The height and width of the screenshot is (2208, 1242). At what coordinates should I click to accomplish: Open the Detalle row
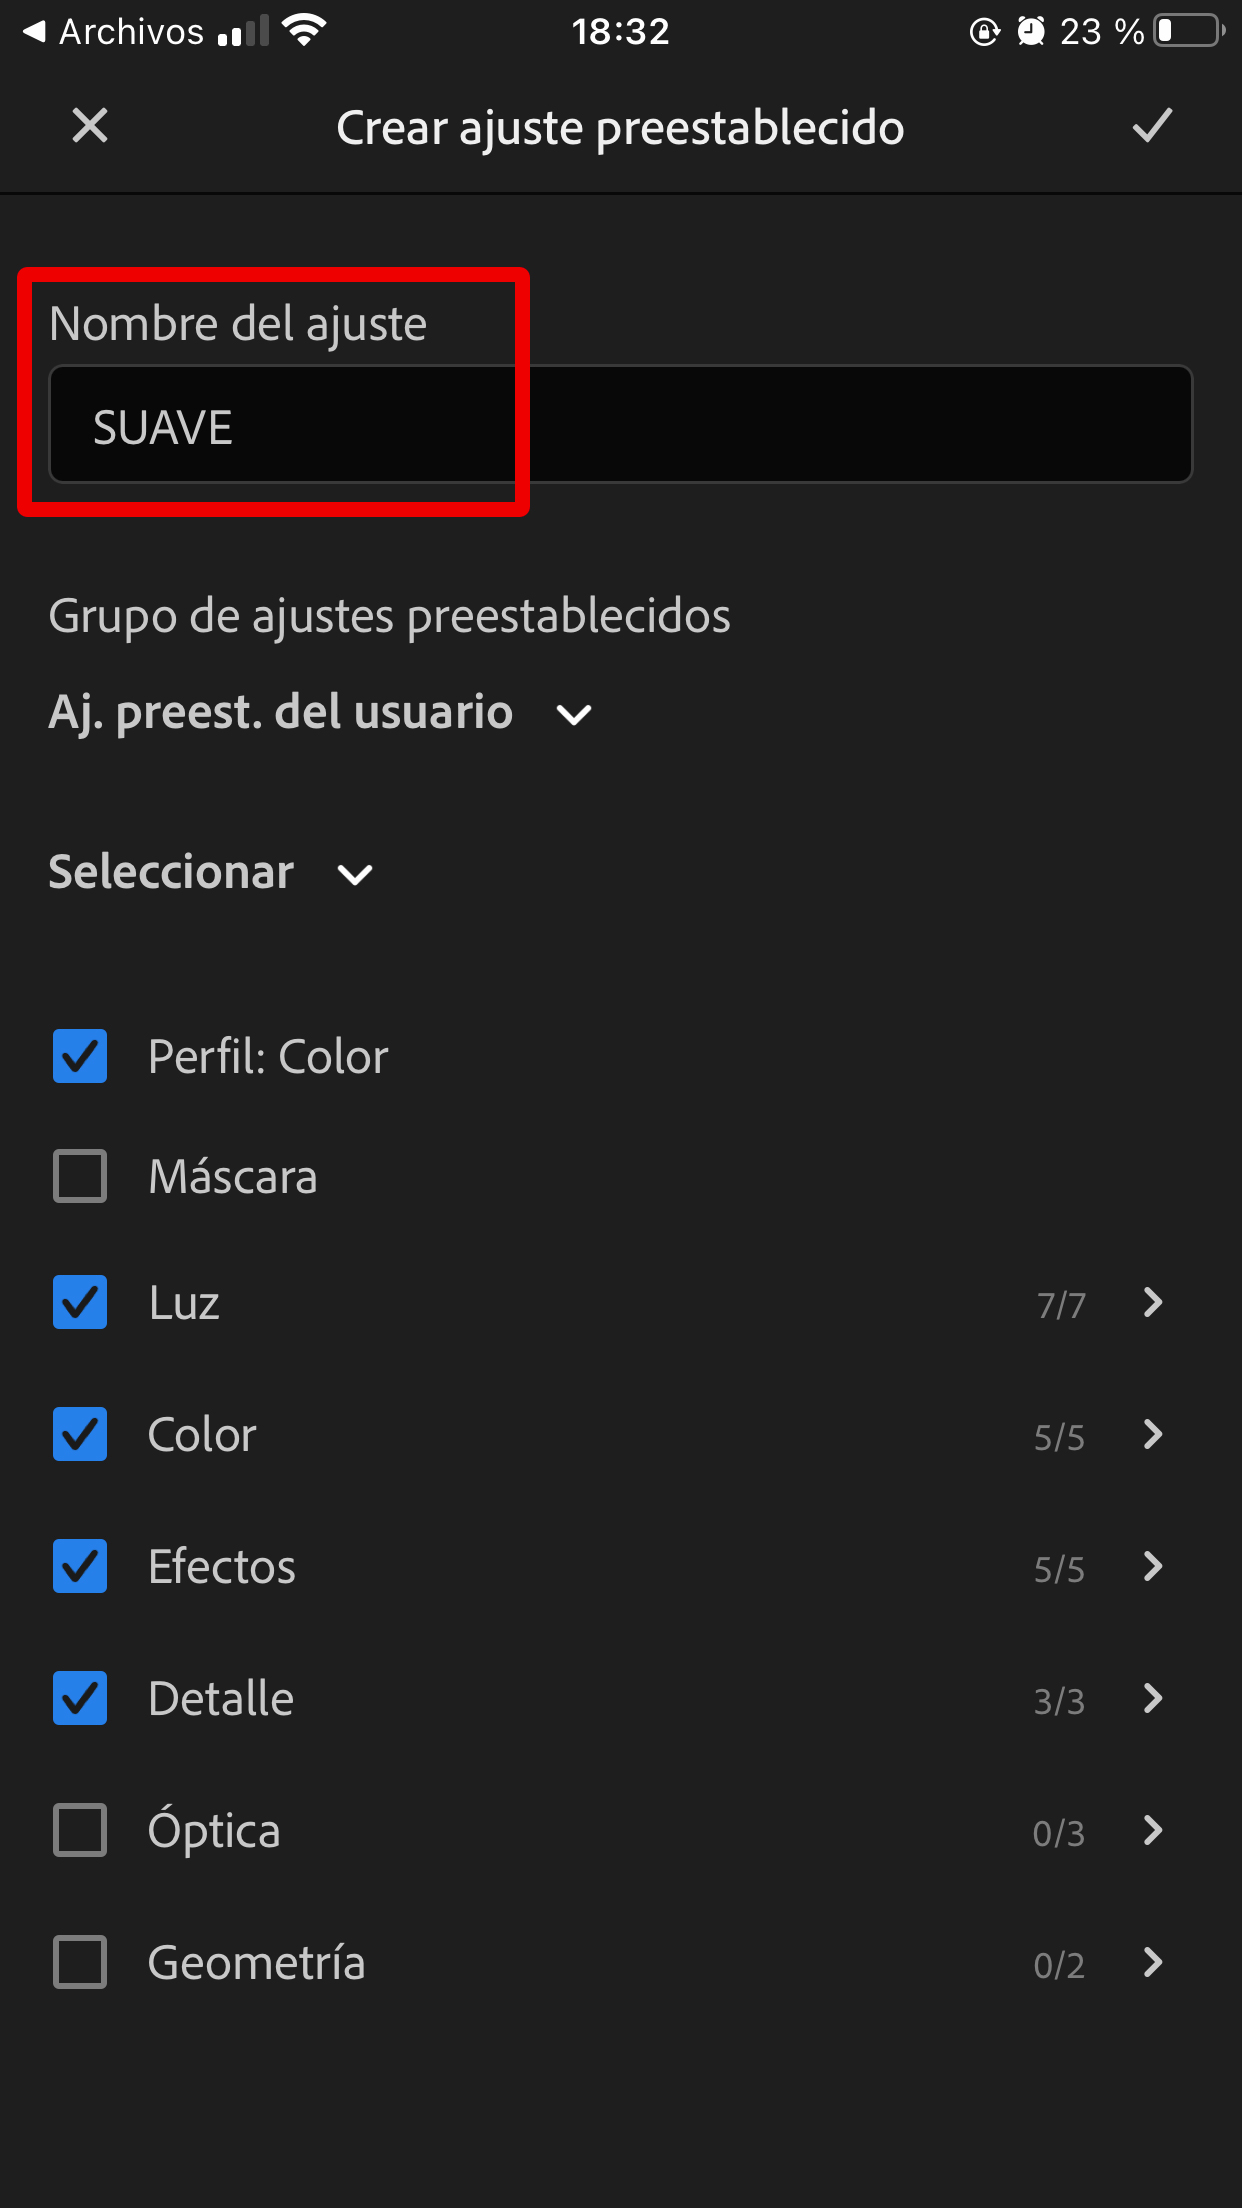click(620, 1698)
